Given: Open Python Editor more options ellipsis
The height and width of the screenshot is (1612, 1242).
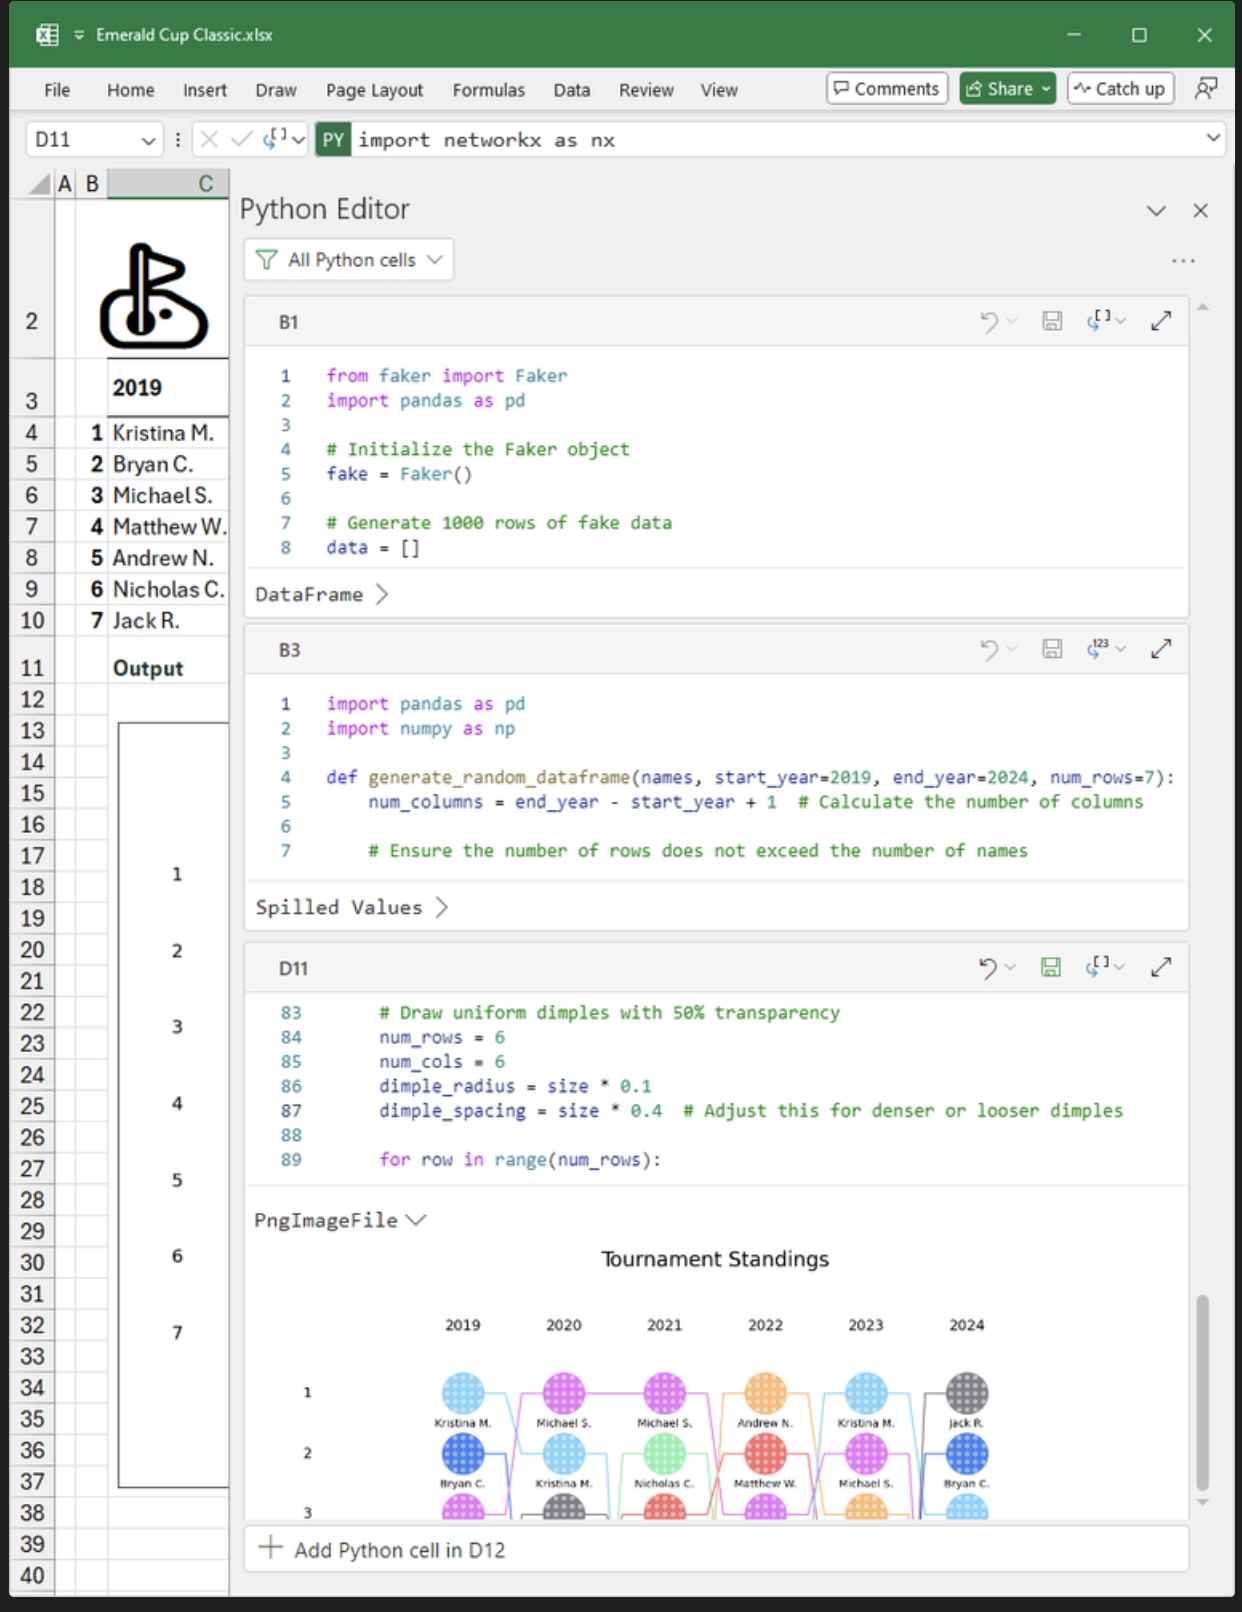Looking at the screenshot, I should pyautogui.click(x=1183, y=261).
